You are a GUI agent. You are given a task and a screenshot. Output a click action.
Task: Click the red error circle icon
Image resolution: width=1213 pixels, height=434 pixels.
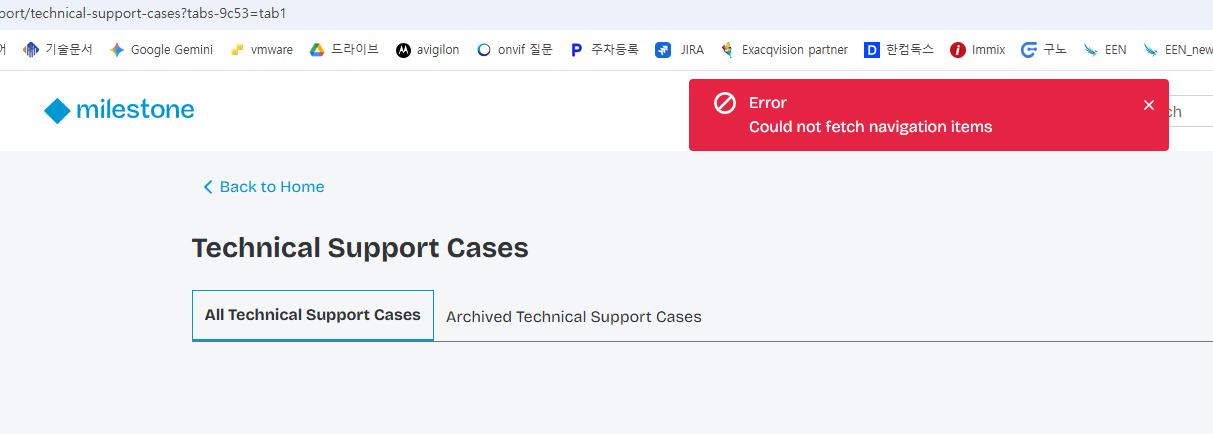coord(725,103)
